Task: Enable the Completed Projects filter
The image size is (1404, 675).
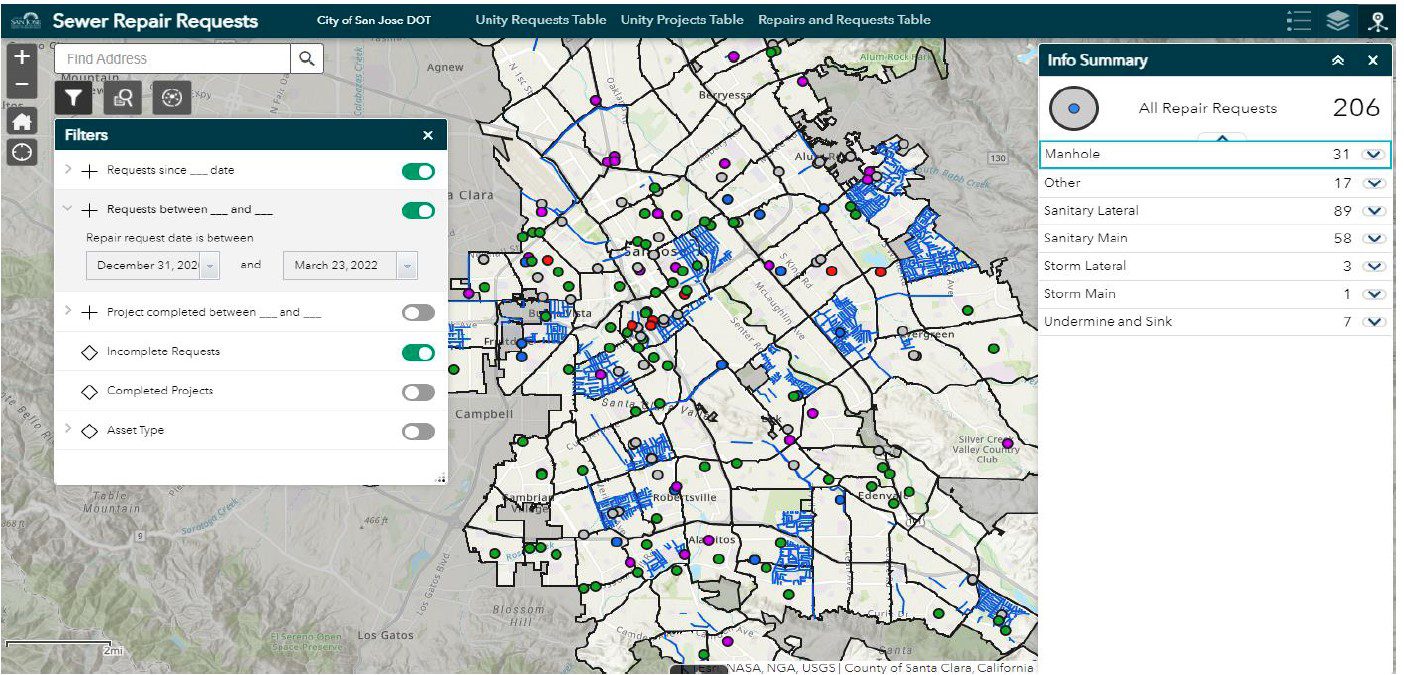Action: coord(418,392)
